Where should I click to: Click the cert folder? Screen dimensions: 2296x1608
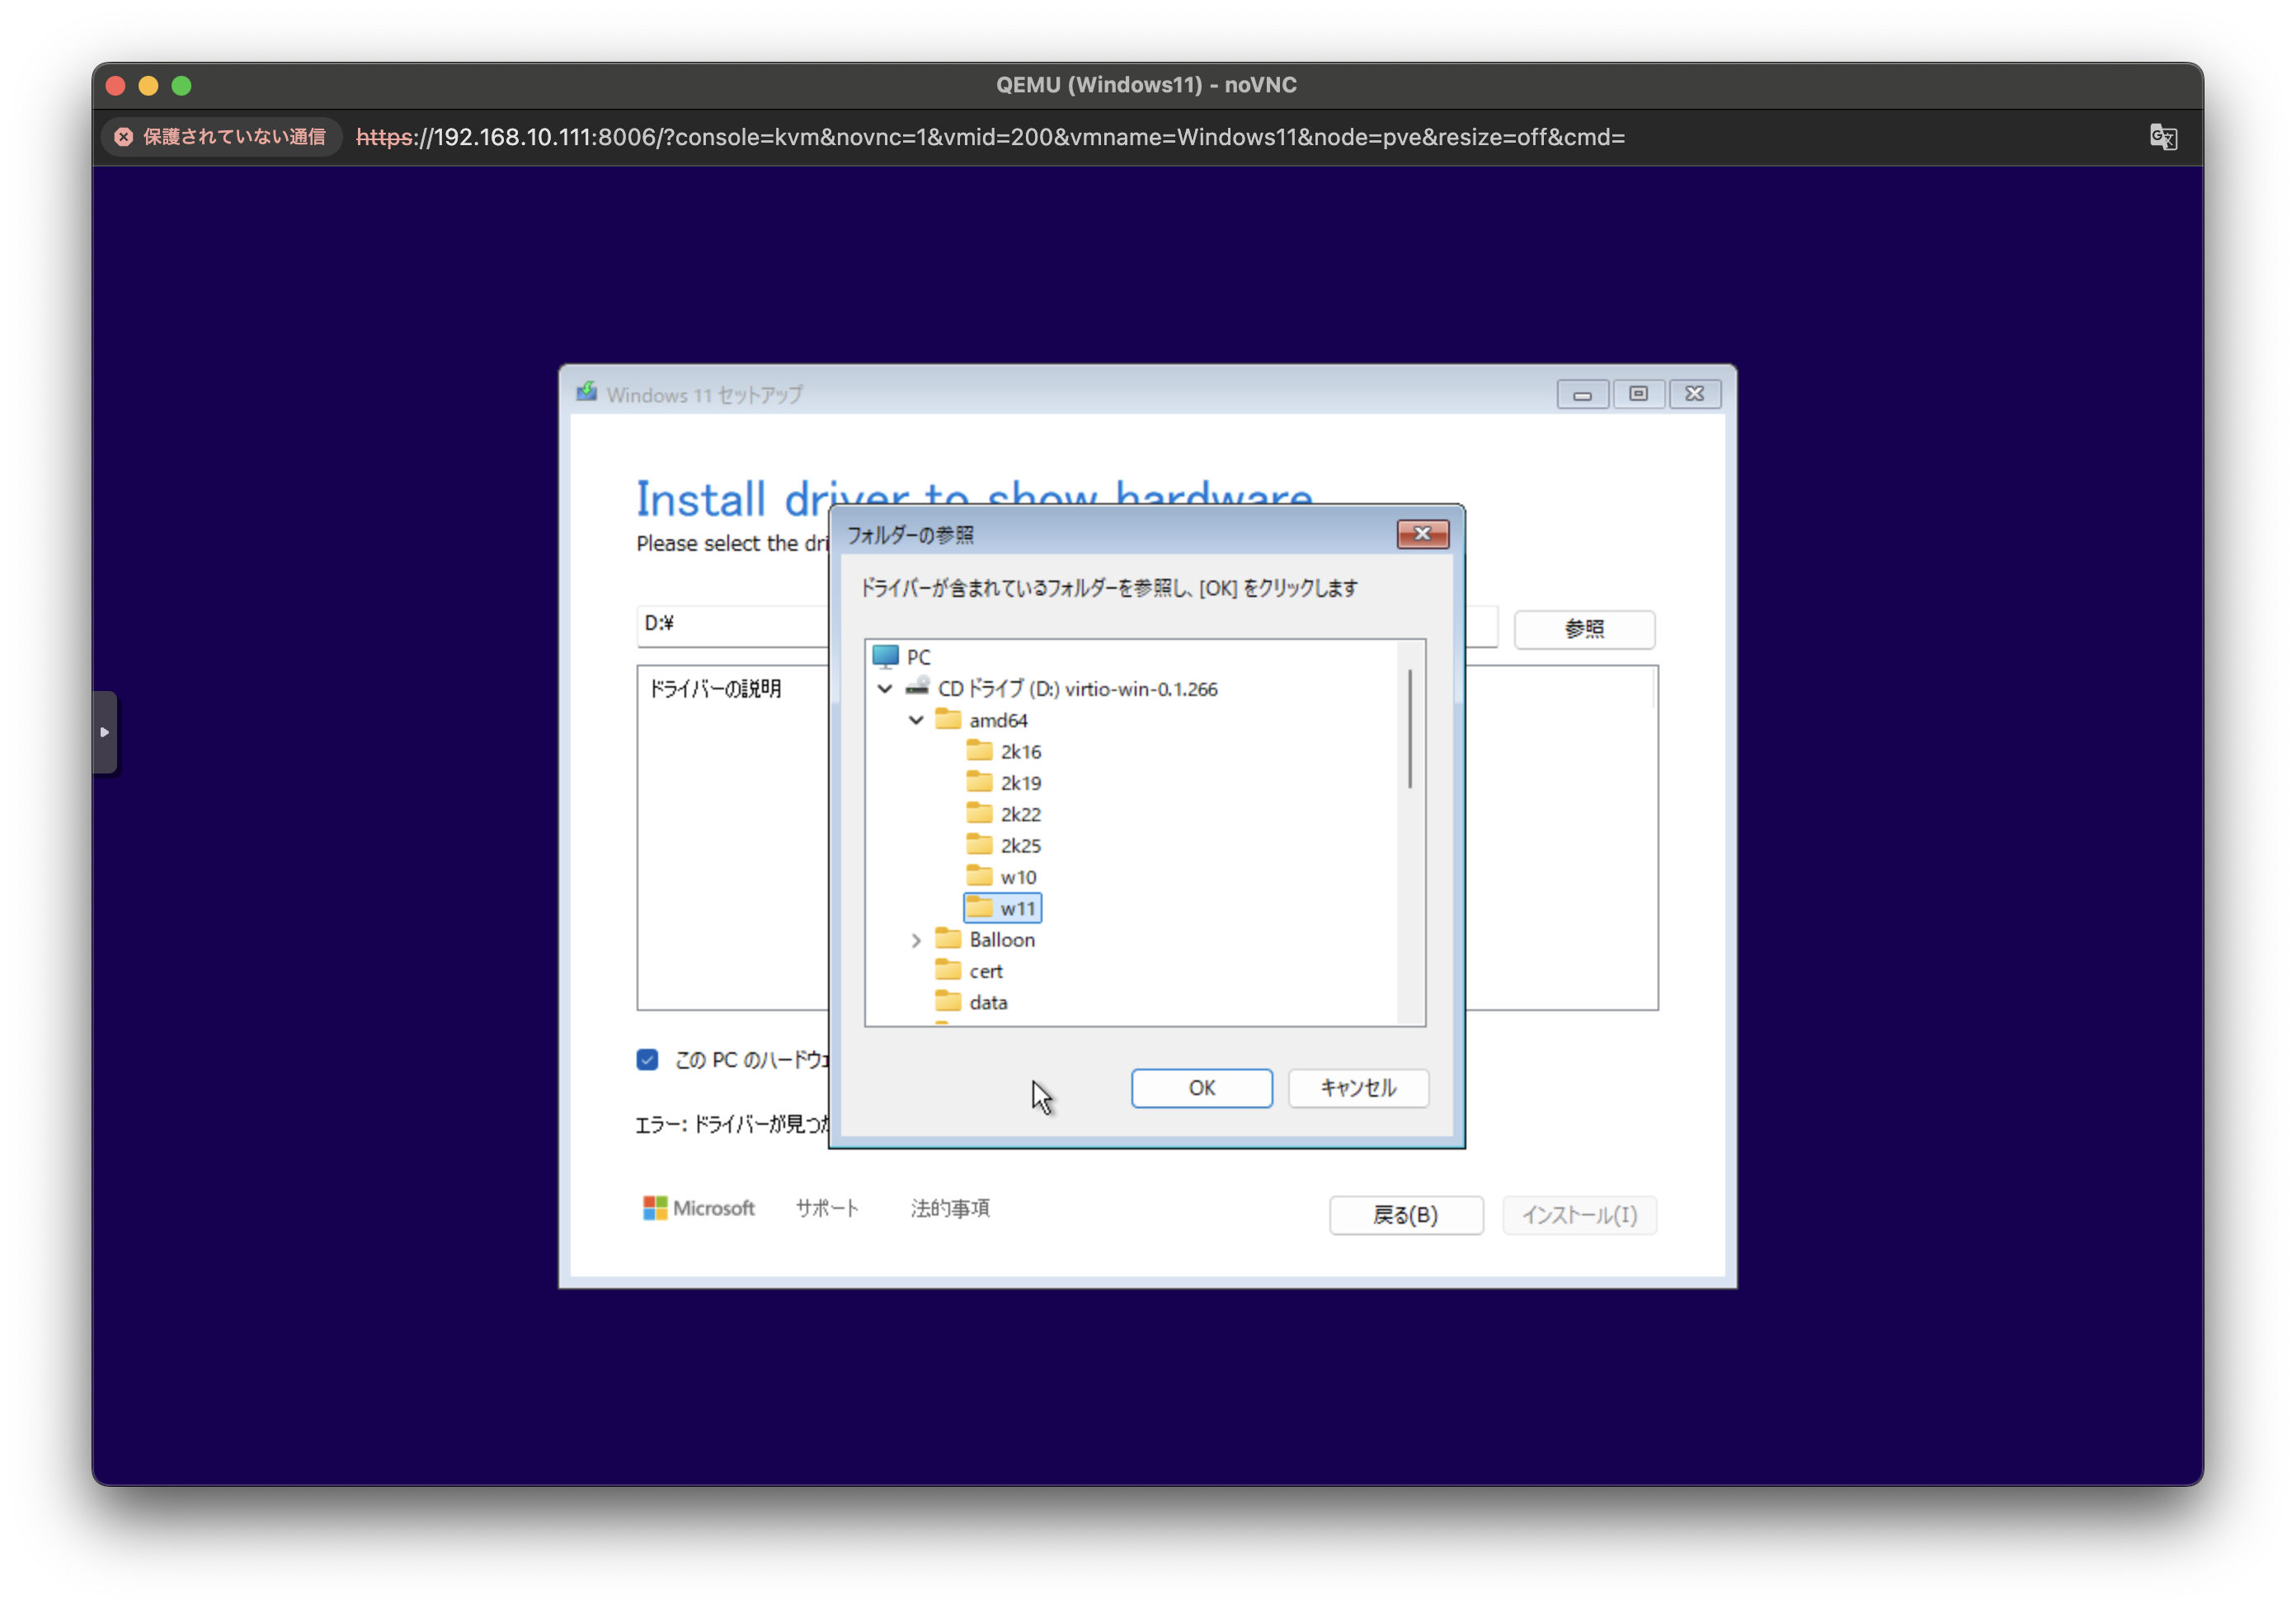click(984, 971)
